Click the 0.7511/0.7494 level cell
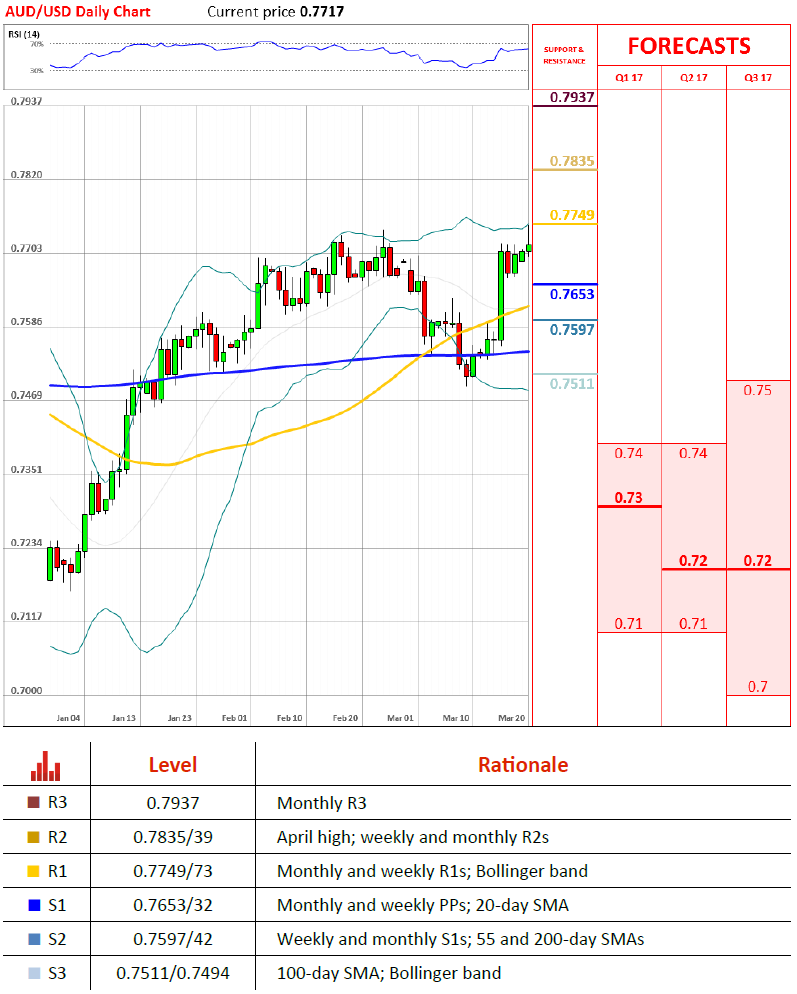Viewport: 797px width, 994px height. (172, 973)
